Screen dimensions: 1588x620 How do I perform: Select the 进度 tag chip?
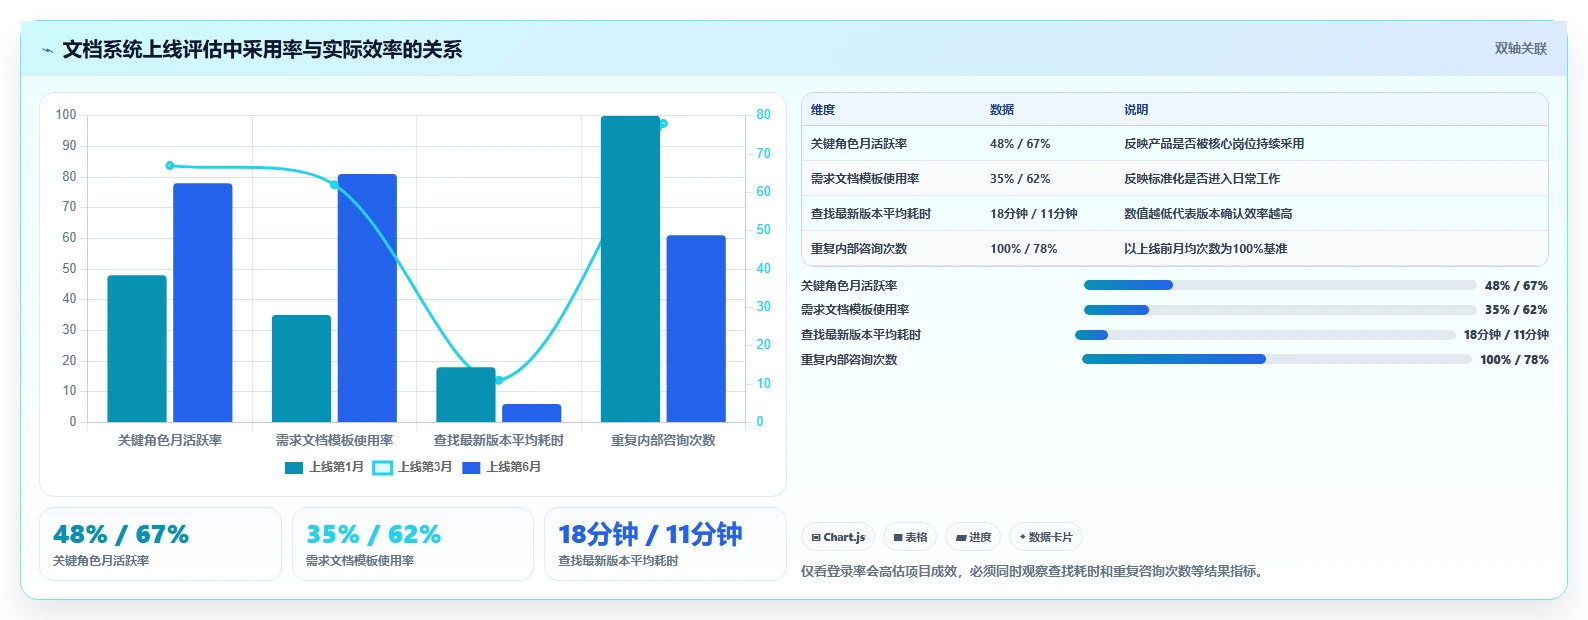tap(973, 537)
